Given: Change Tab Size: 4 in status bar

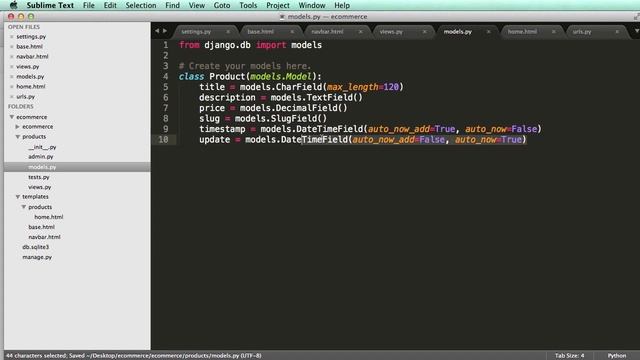Looking at the screenshot, I should point(569,356).
